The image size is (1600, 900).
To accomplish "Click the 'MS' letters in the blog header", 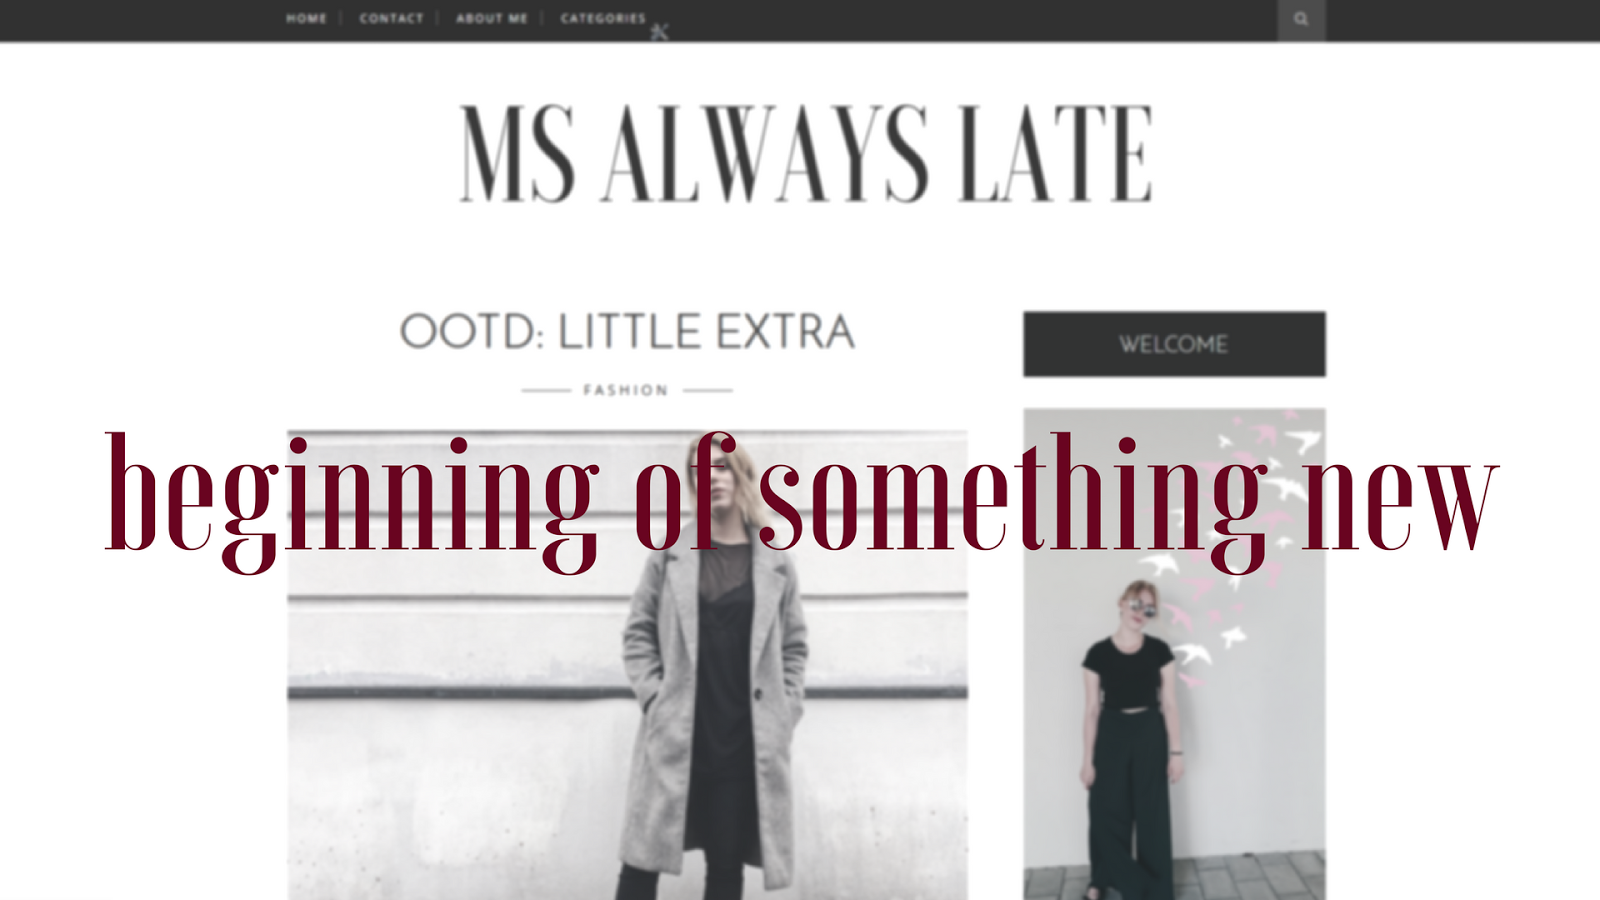I will point(517,153).
